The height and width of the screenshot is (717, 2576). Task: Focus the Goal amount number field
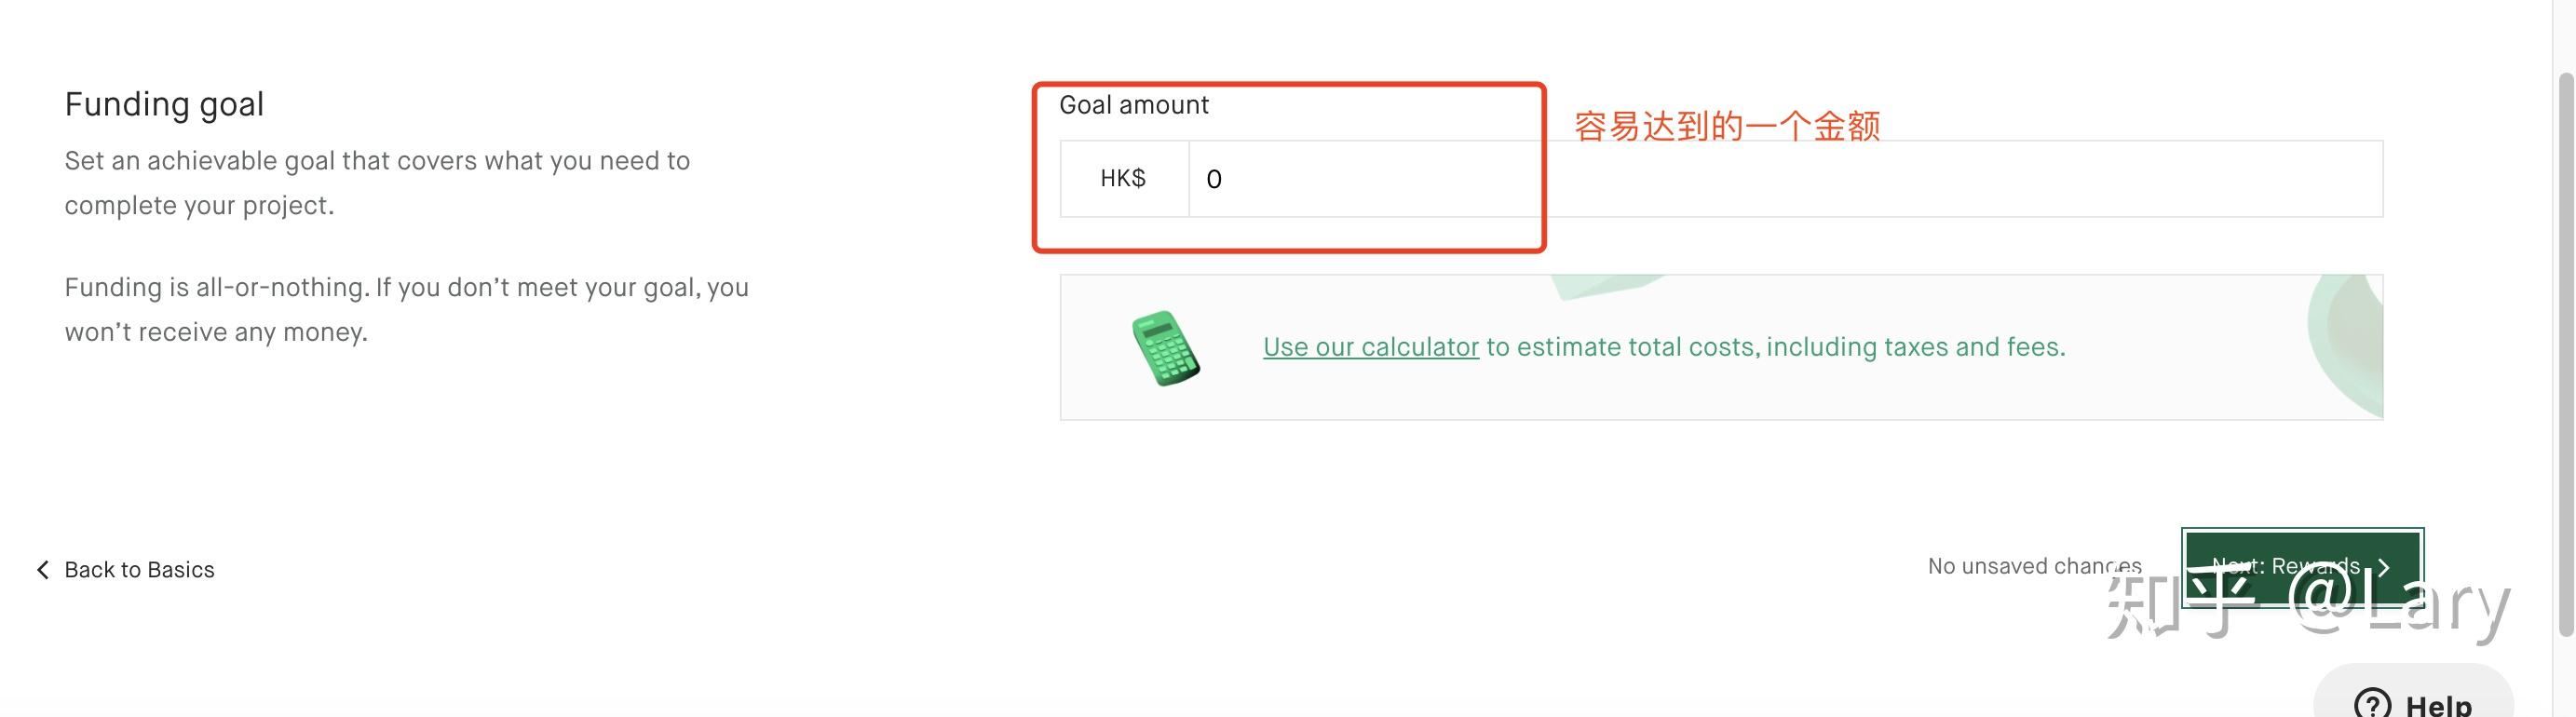[1360, 178]
